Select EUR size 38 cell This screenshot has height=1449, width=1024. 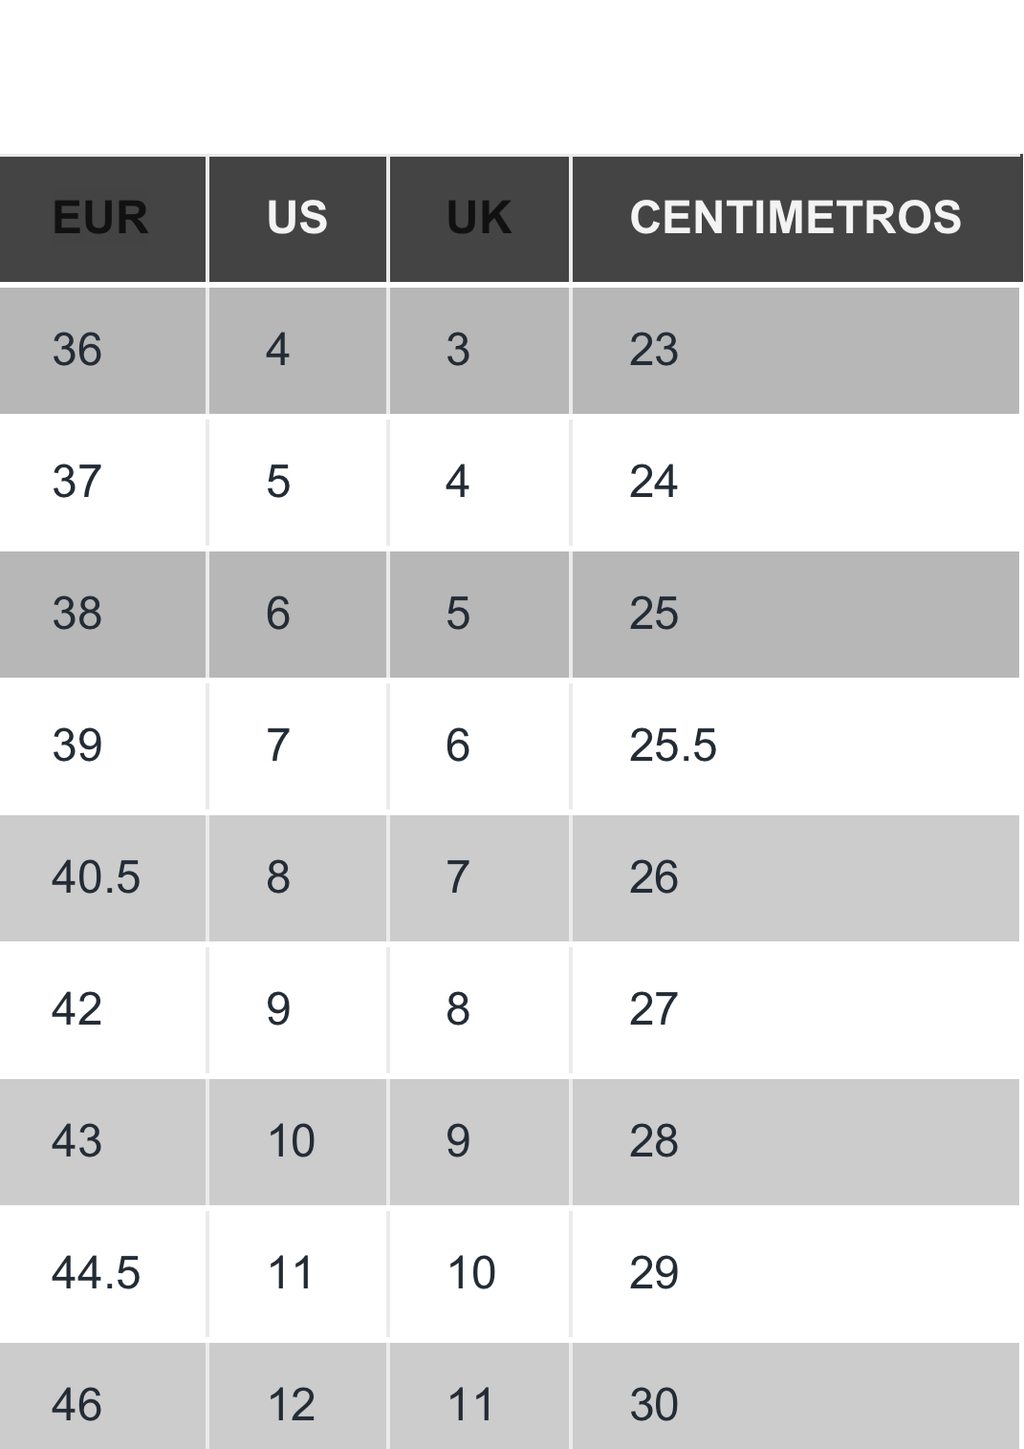(x=102, y=614)
